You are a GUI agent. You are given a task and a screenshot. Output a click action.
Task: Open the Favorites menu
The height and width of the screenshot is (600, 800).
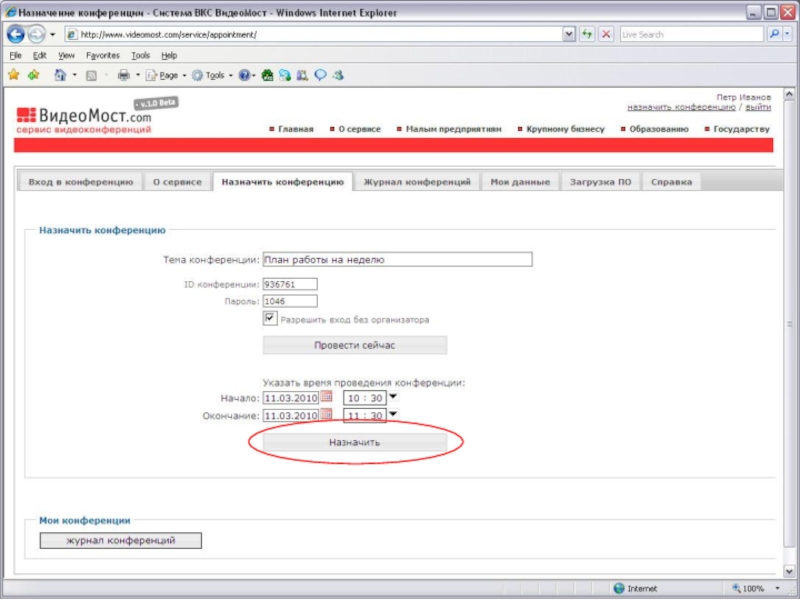[102, 56]
